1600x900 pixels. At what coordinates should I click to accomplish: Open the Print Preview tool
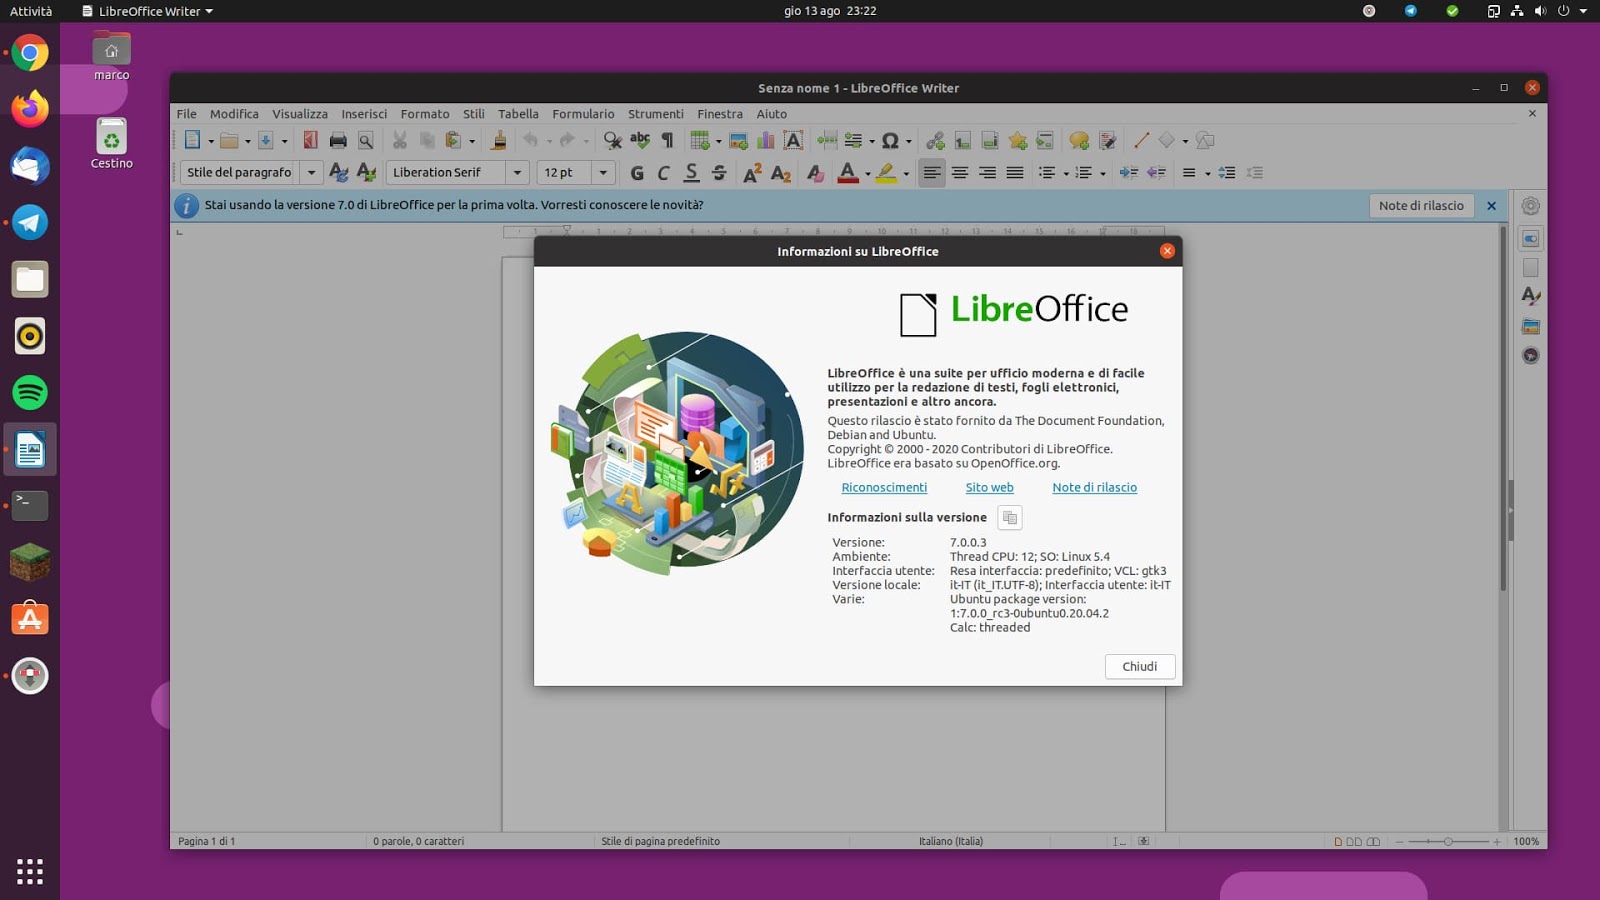(x=367, y=140)
